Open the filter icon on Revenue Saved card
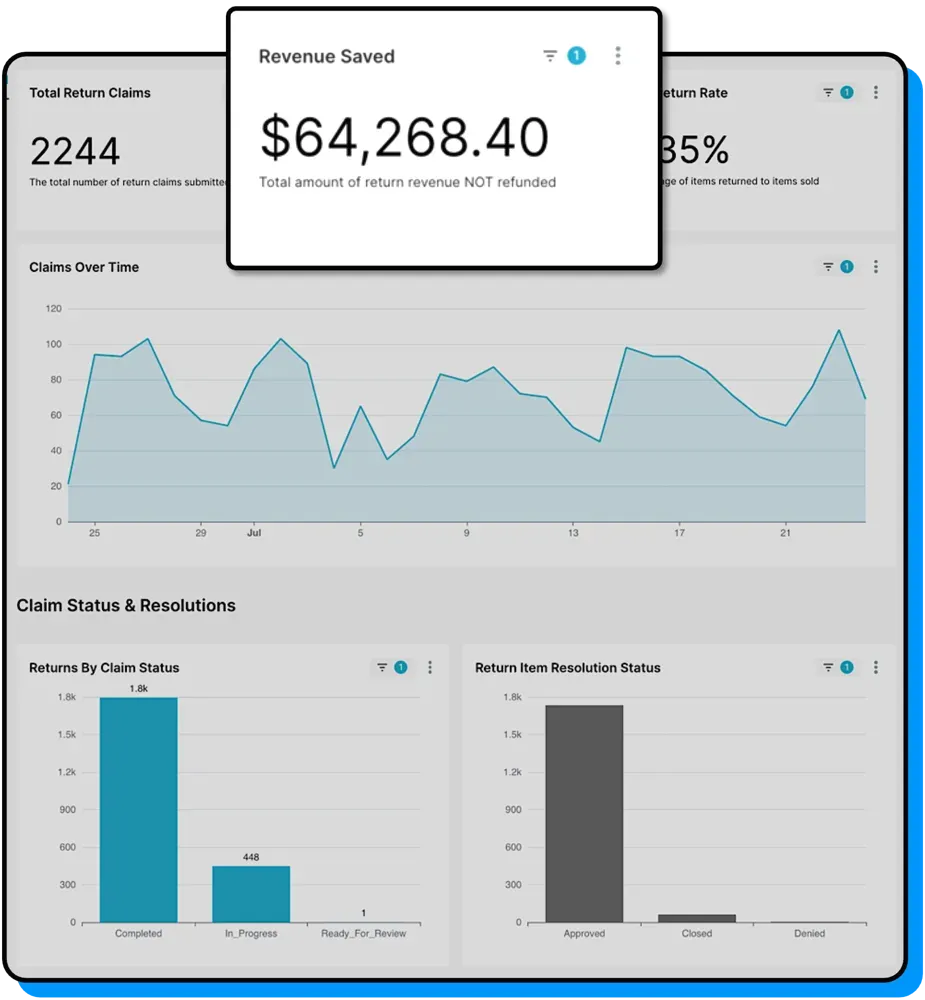925x1000 pixels. coord(550,56)
